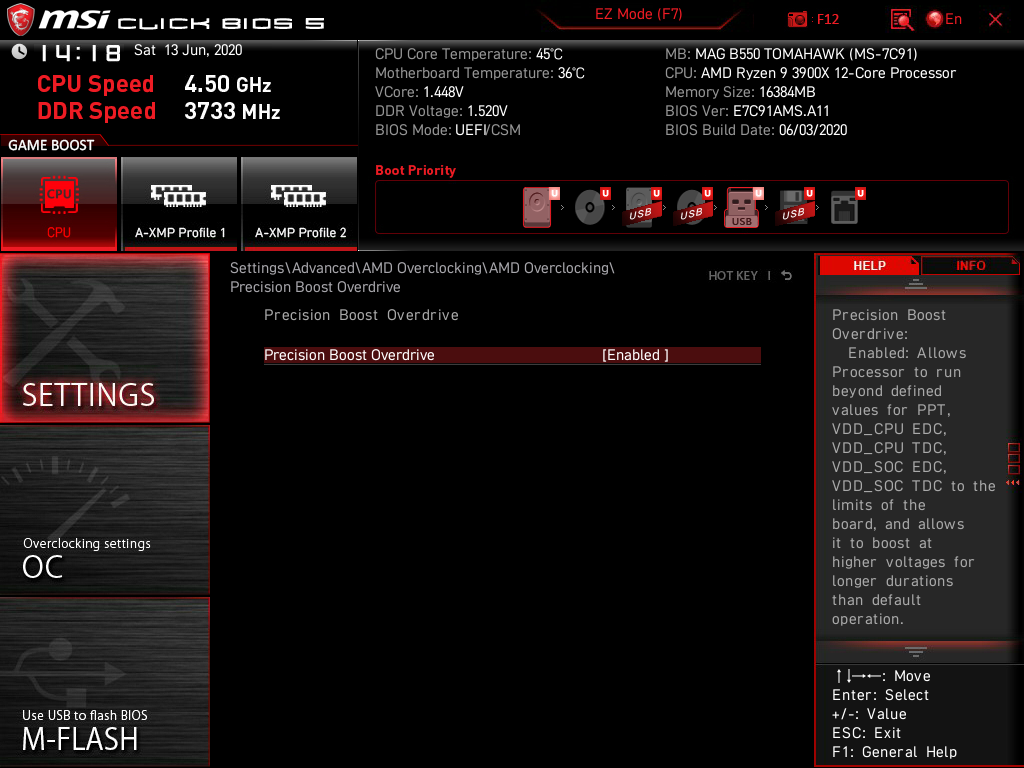Click the CPU Core Temperature 45°C reading
The width and height of the screenshot is (1024, 768).
pos(468,54)
